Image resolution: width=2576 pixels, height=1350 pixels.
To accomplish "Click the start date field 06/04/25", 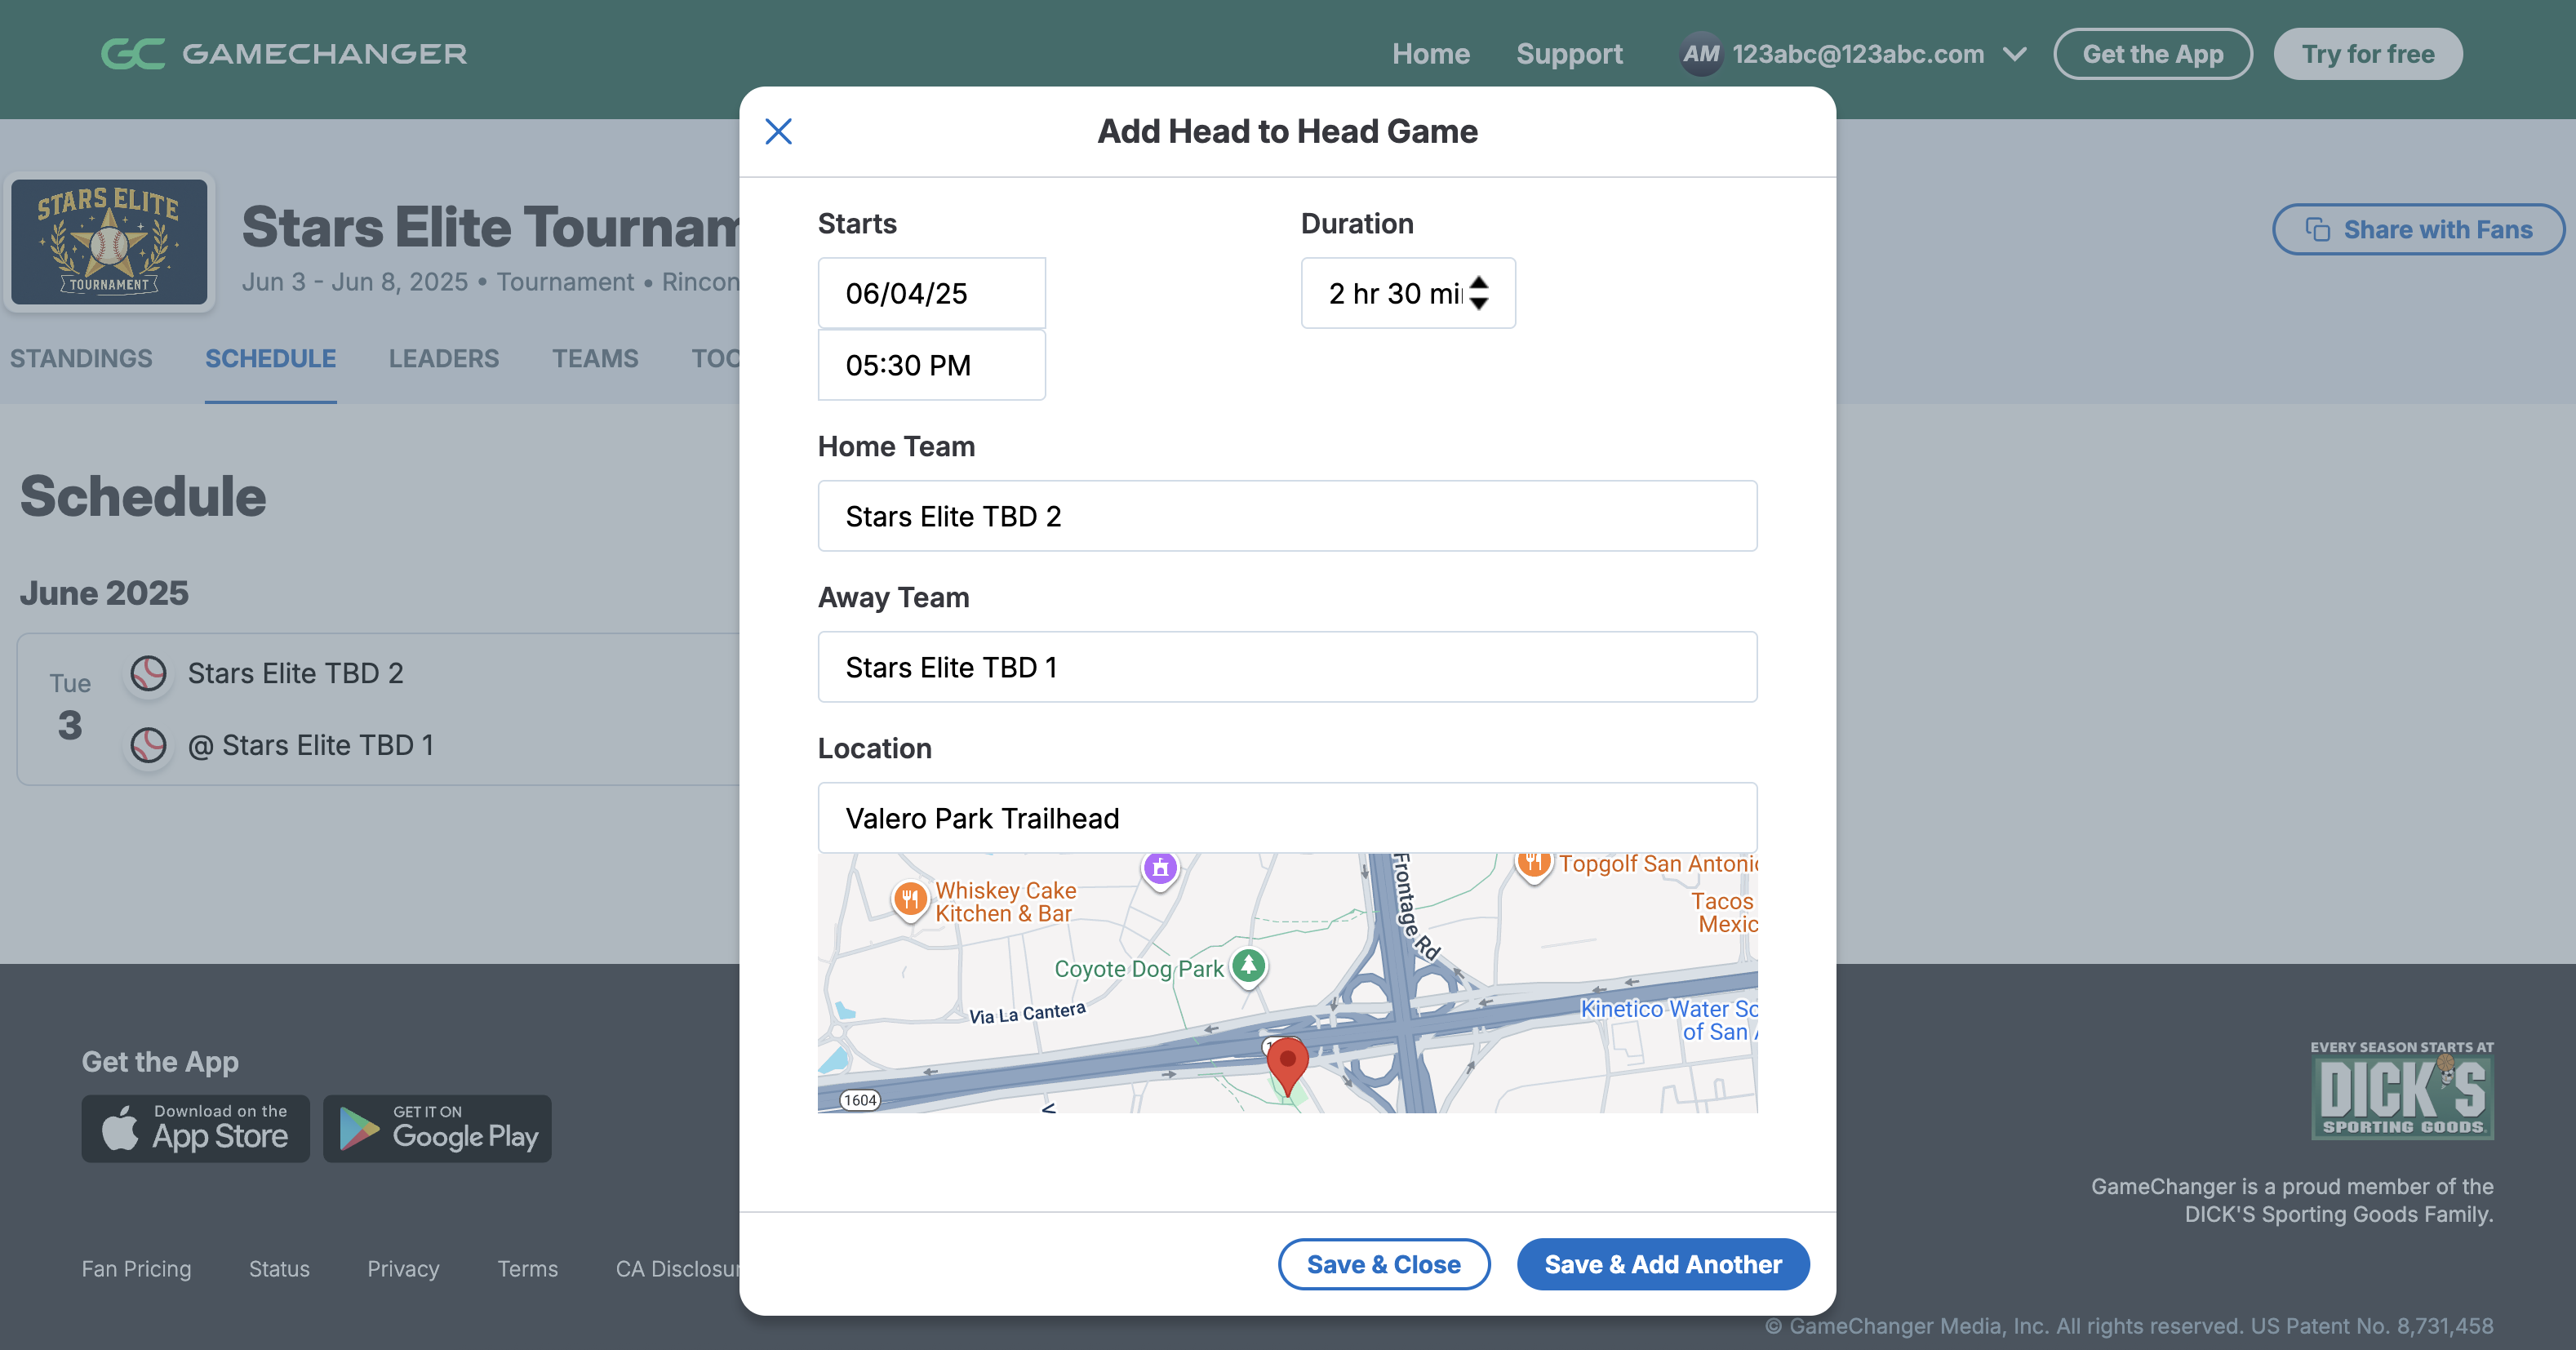I will pos(931,293).
